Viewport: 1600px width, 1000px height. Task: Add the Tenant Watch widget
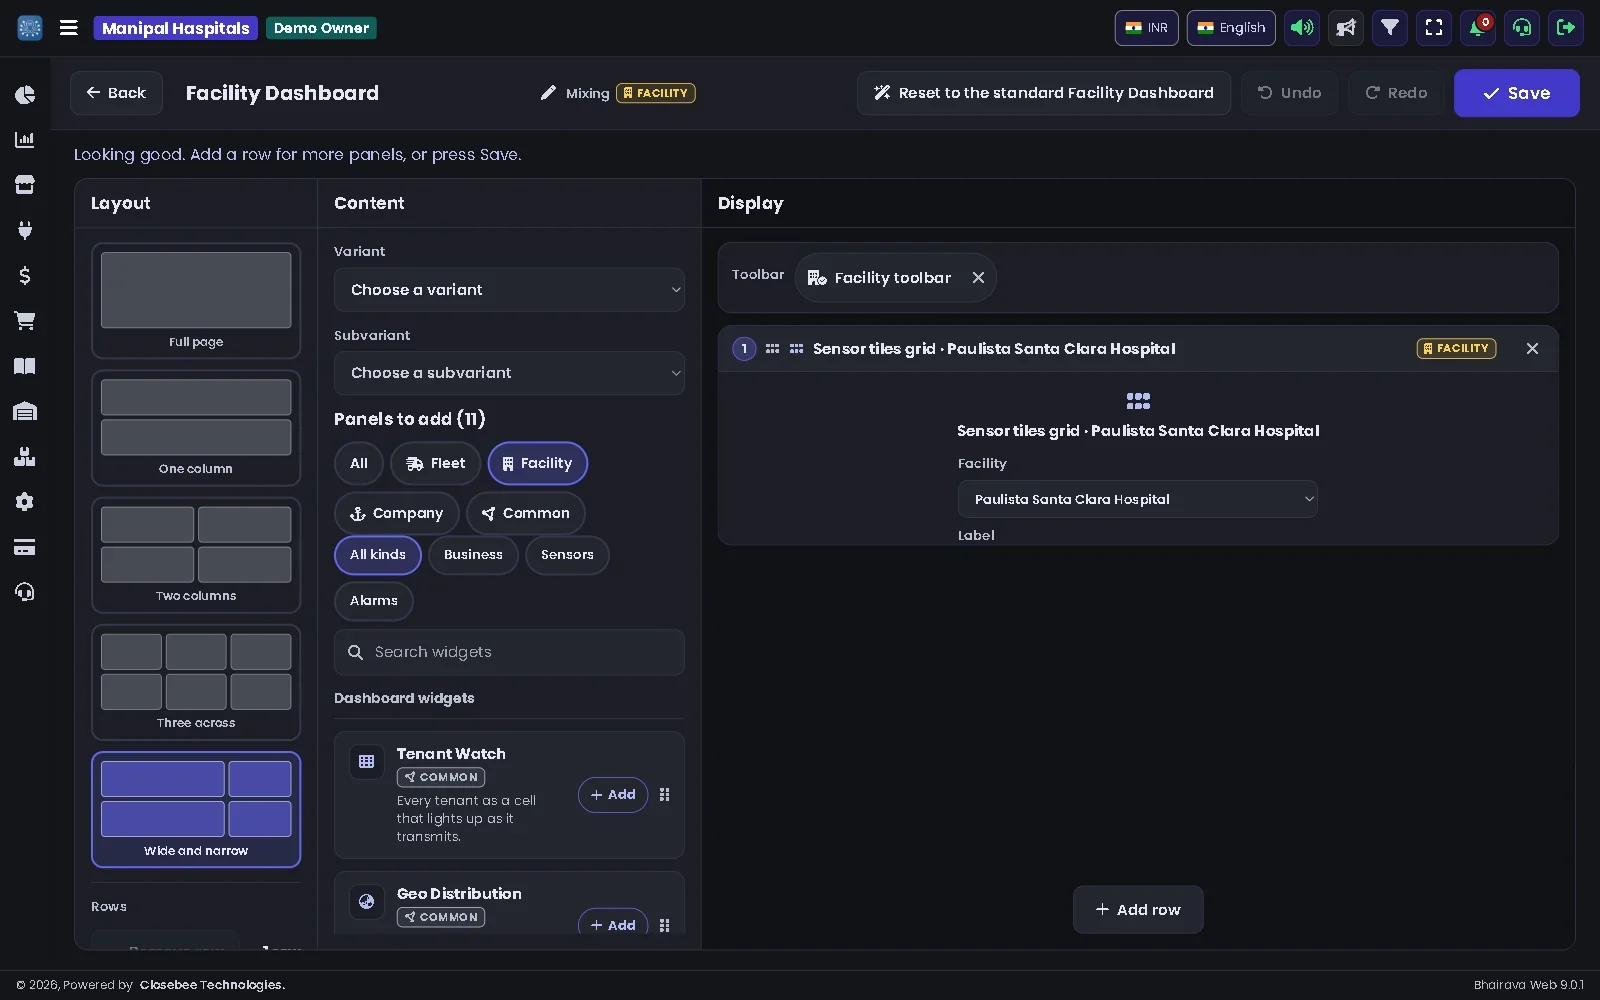tap(613, 795)
